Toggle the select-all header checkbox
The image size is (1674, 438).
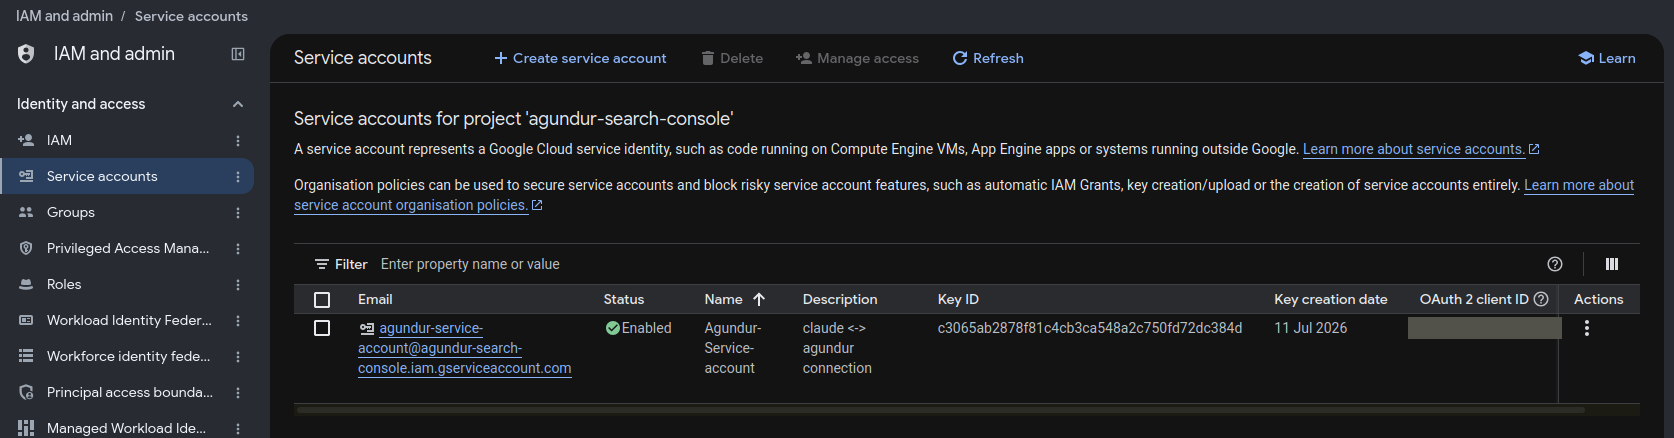(x=322, y=300)
